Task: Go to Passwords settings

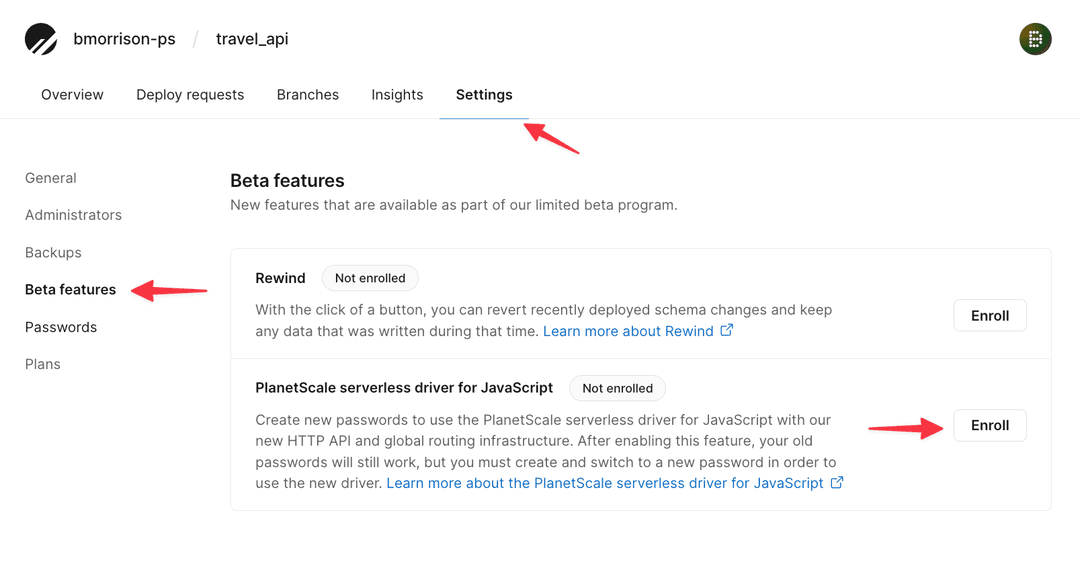Action: click(61, 327)
